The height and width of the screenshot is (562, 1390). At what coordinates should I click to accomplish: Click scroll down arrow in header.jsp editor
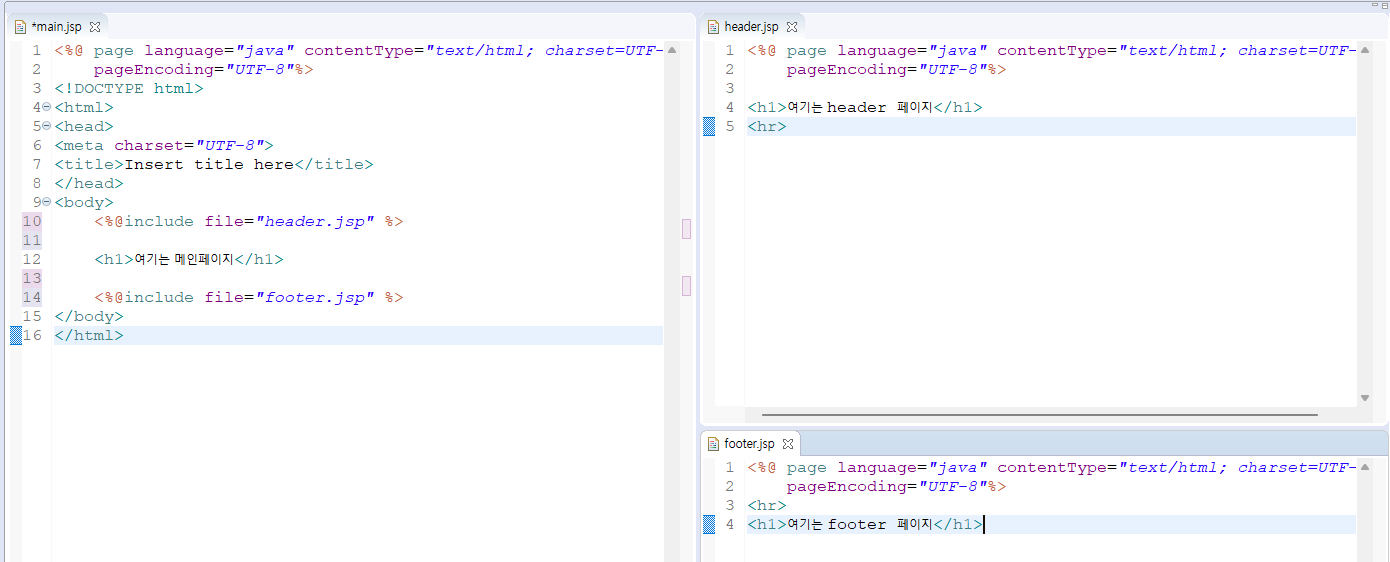coord(1365,398)
